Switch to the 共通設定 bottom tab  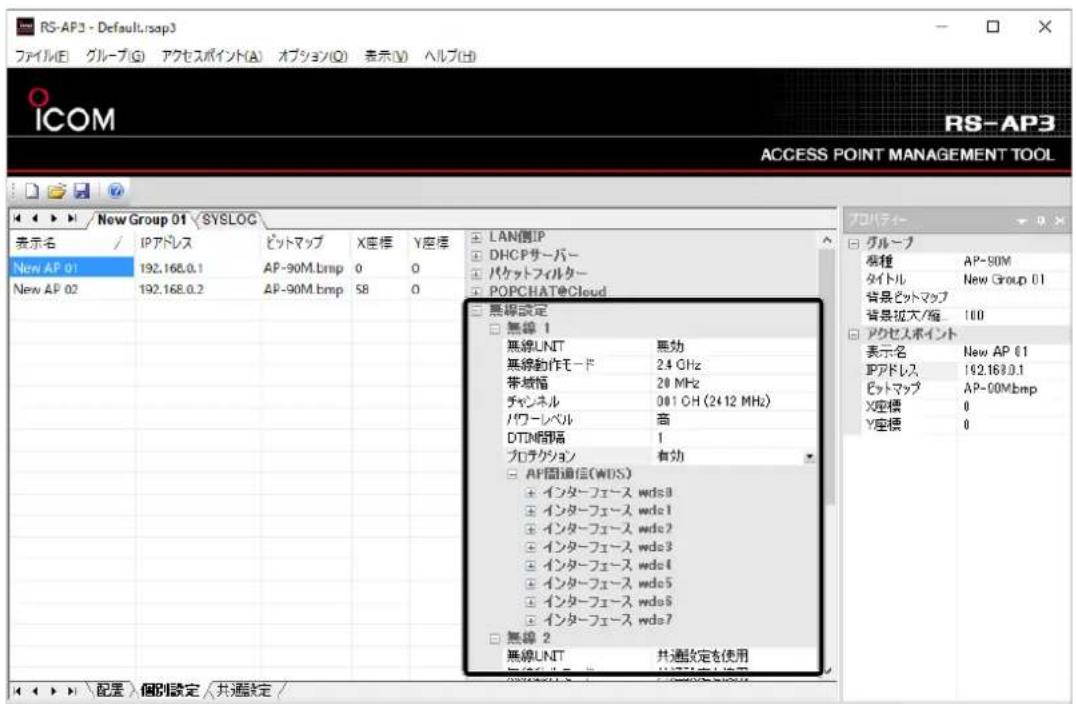244,690
